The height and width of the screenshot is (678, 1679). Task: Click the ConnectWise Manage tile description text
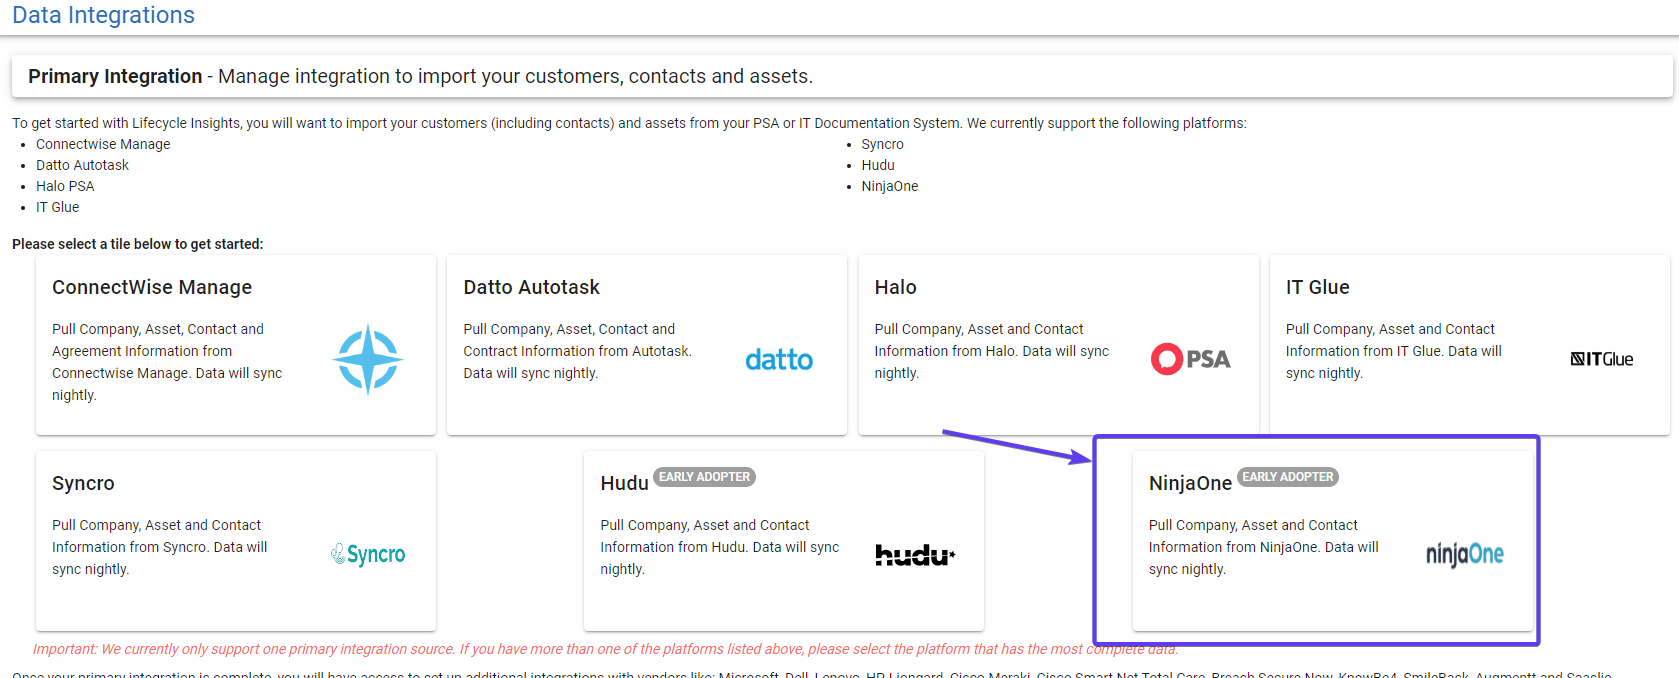(x=168, y=362)
